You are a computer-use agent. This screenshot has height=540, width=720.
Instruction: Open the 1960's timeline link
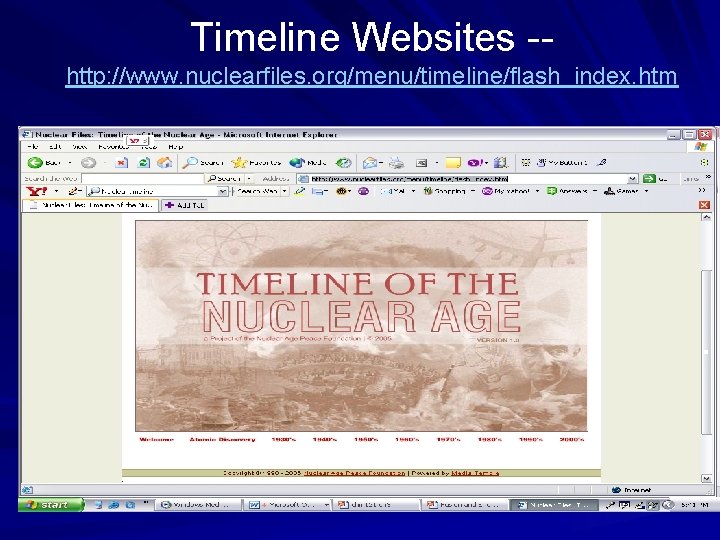[407, 440]
